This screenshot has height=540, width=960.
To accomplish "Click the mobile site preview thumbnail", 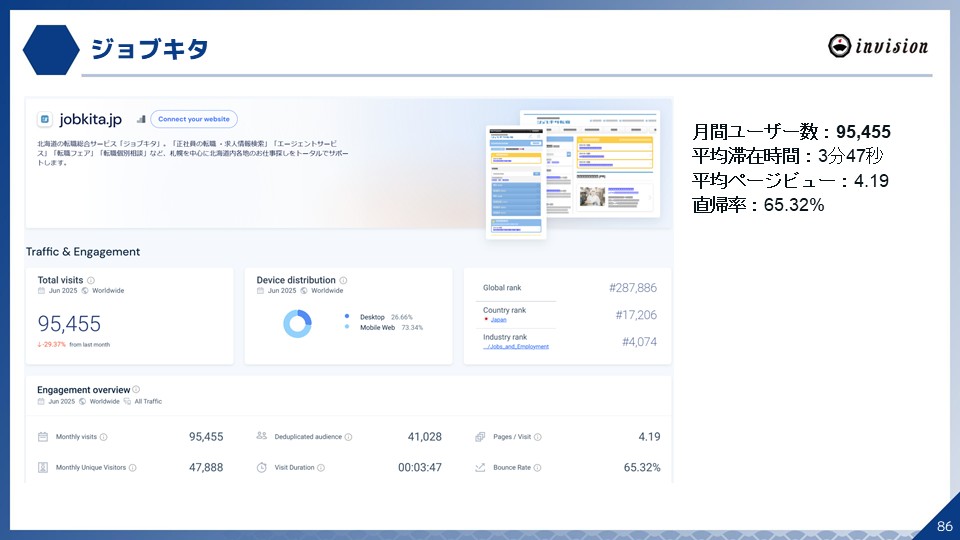I will point(516,182).
